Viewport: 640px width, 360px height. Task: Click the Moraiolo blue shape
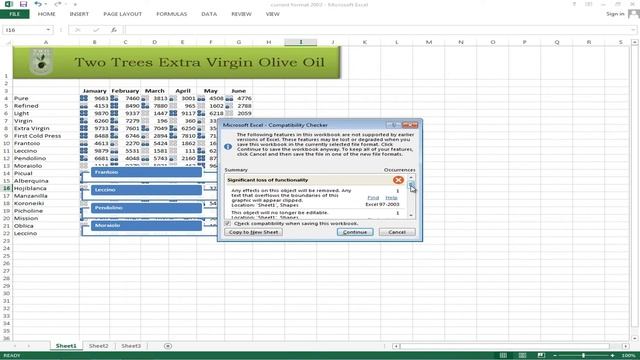(x=146, y=225)
